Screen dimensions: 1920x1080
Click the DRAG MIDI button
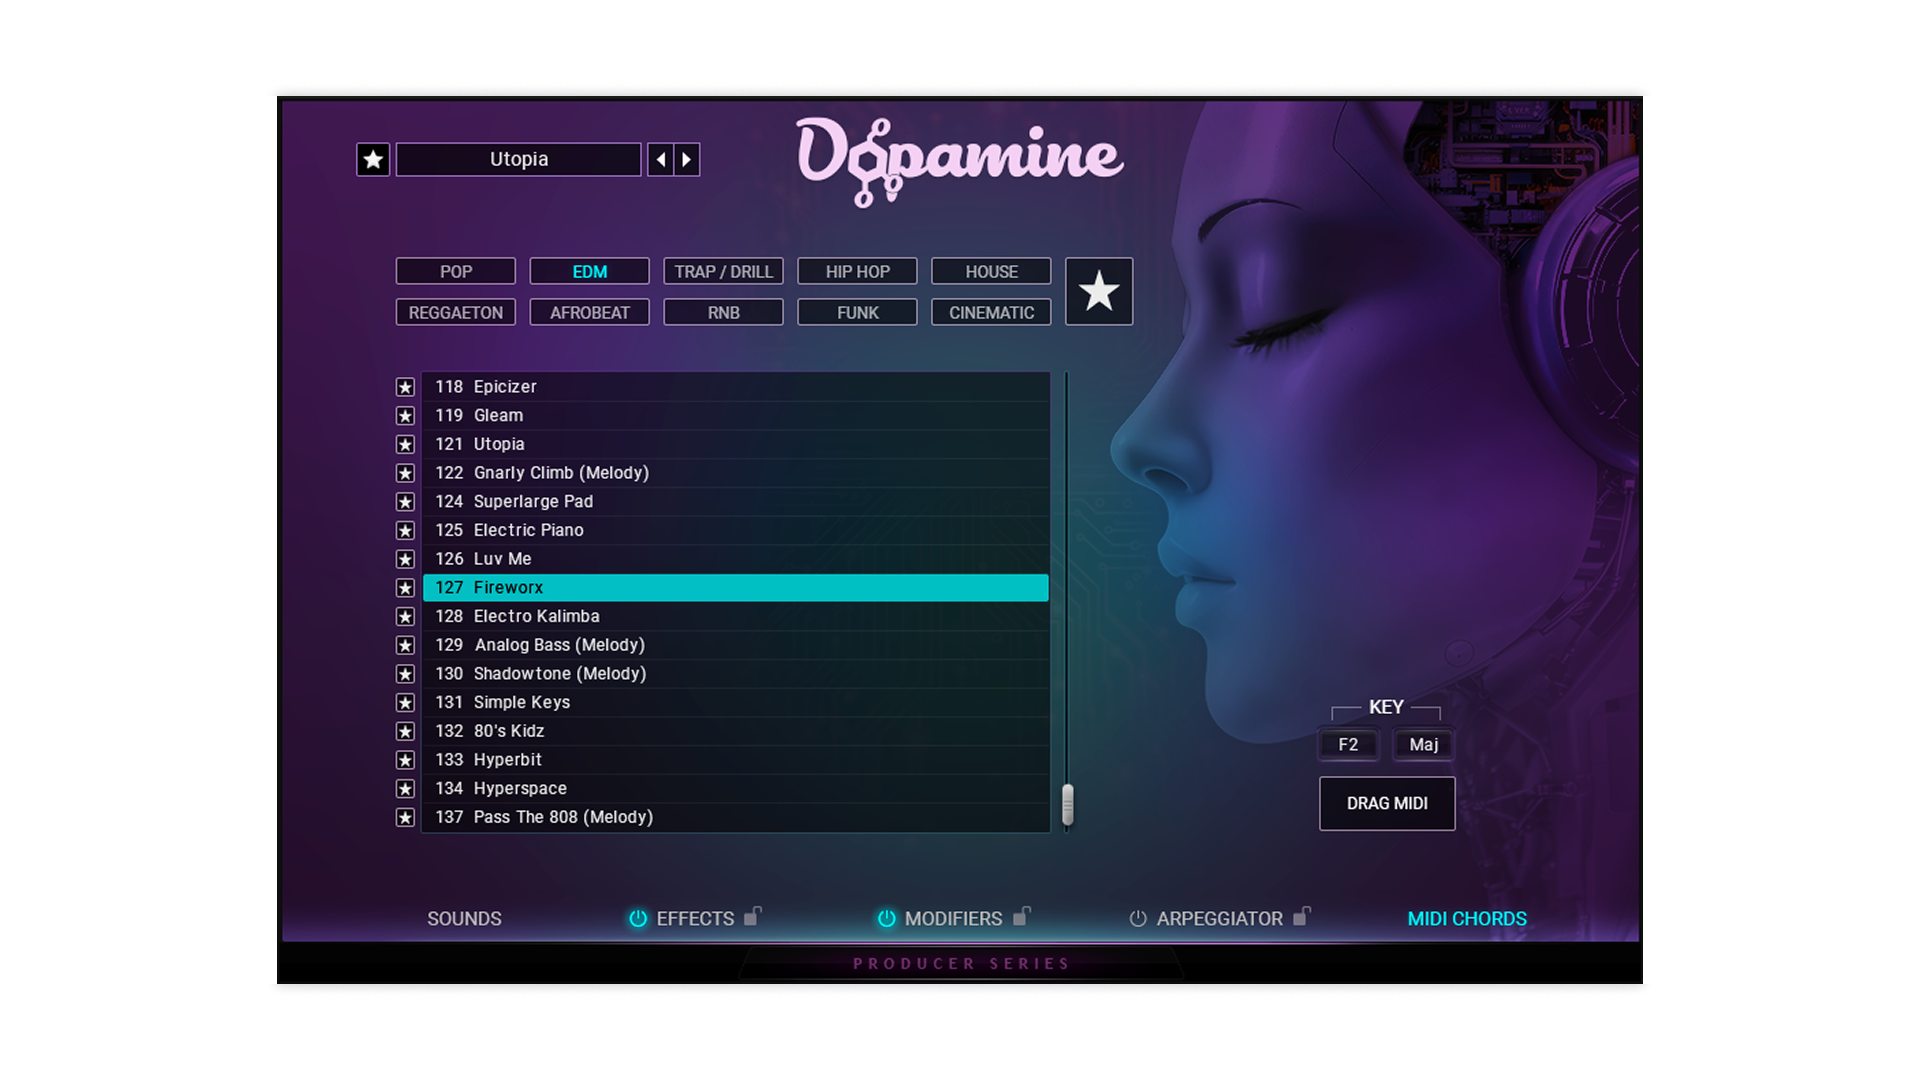(1387, 803)
